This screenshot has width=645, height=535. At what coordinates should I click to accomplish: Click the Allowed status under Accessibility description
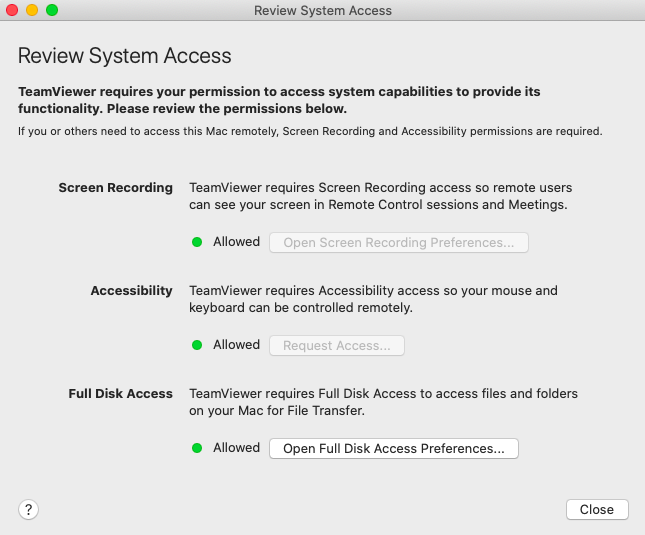pyautogui.click(x=237, y=345)
